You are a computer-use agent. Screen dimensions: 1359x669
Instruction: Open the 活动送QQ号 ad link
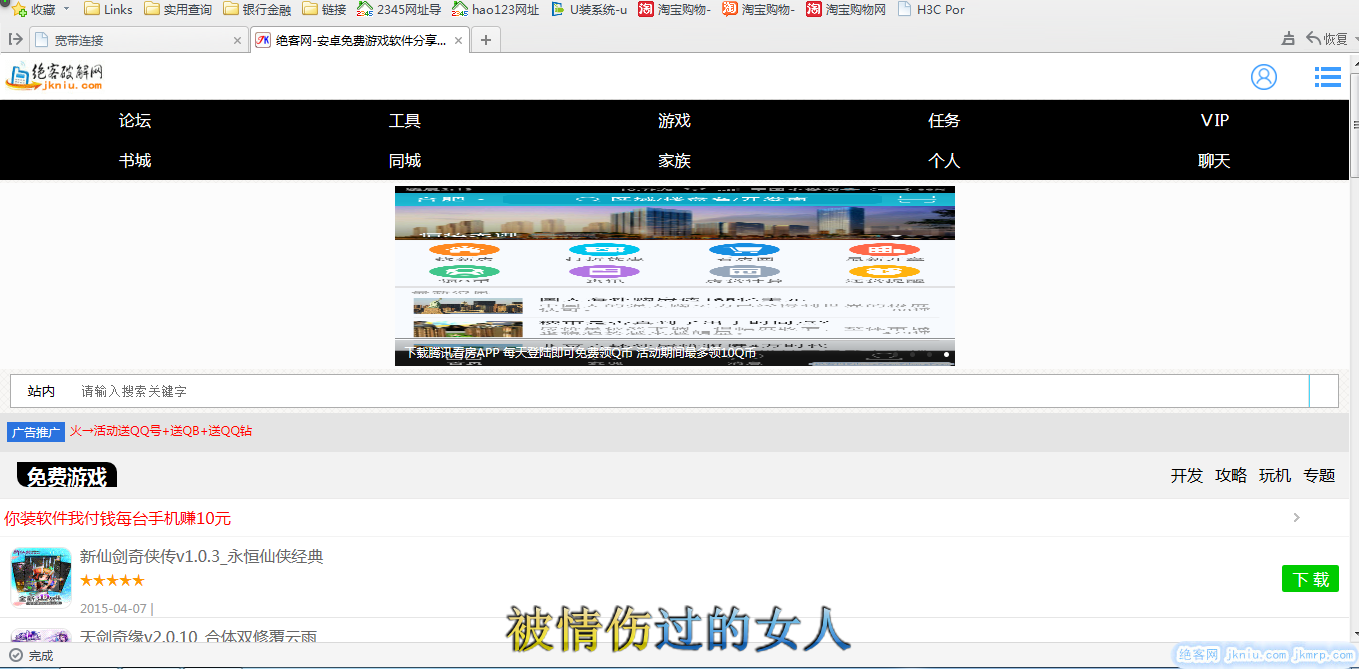pyautogui.click(x=160, y=431)
